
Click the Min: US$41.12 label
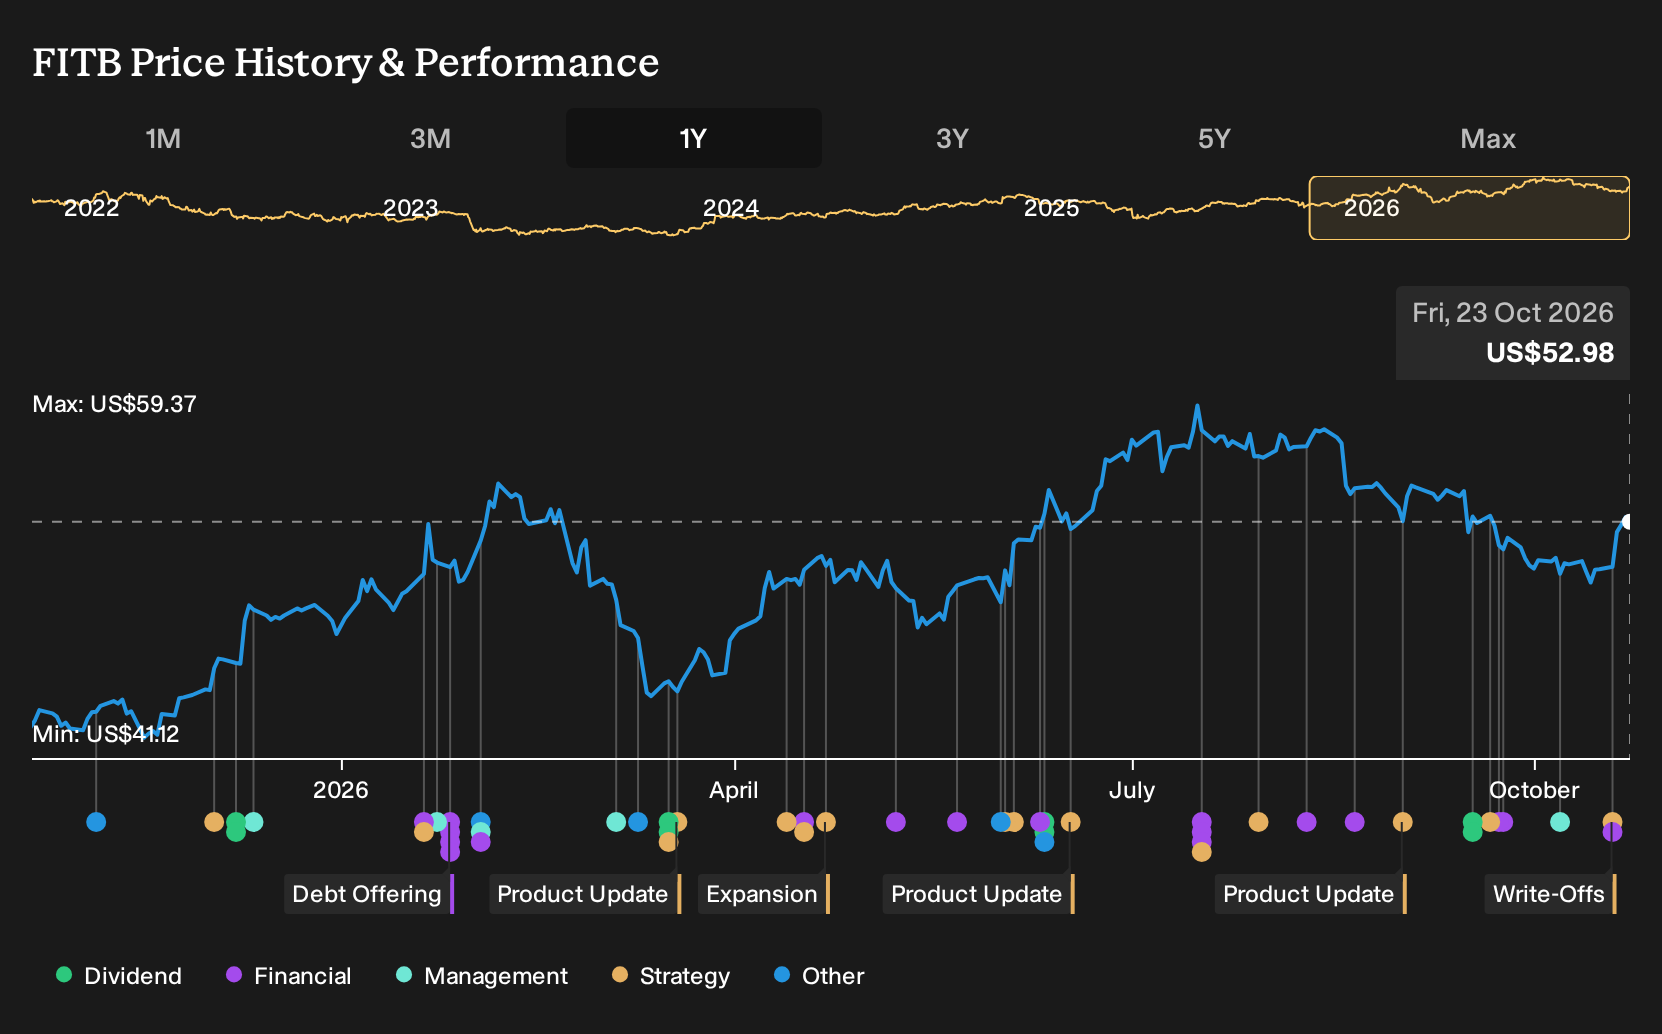click(106, 734)
